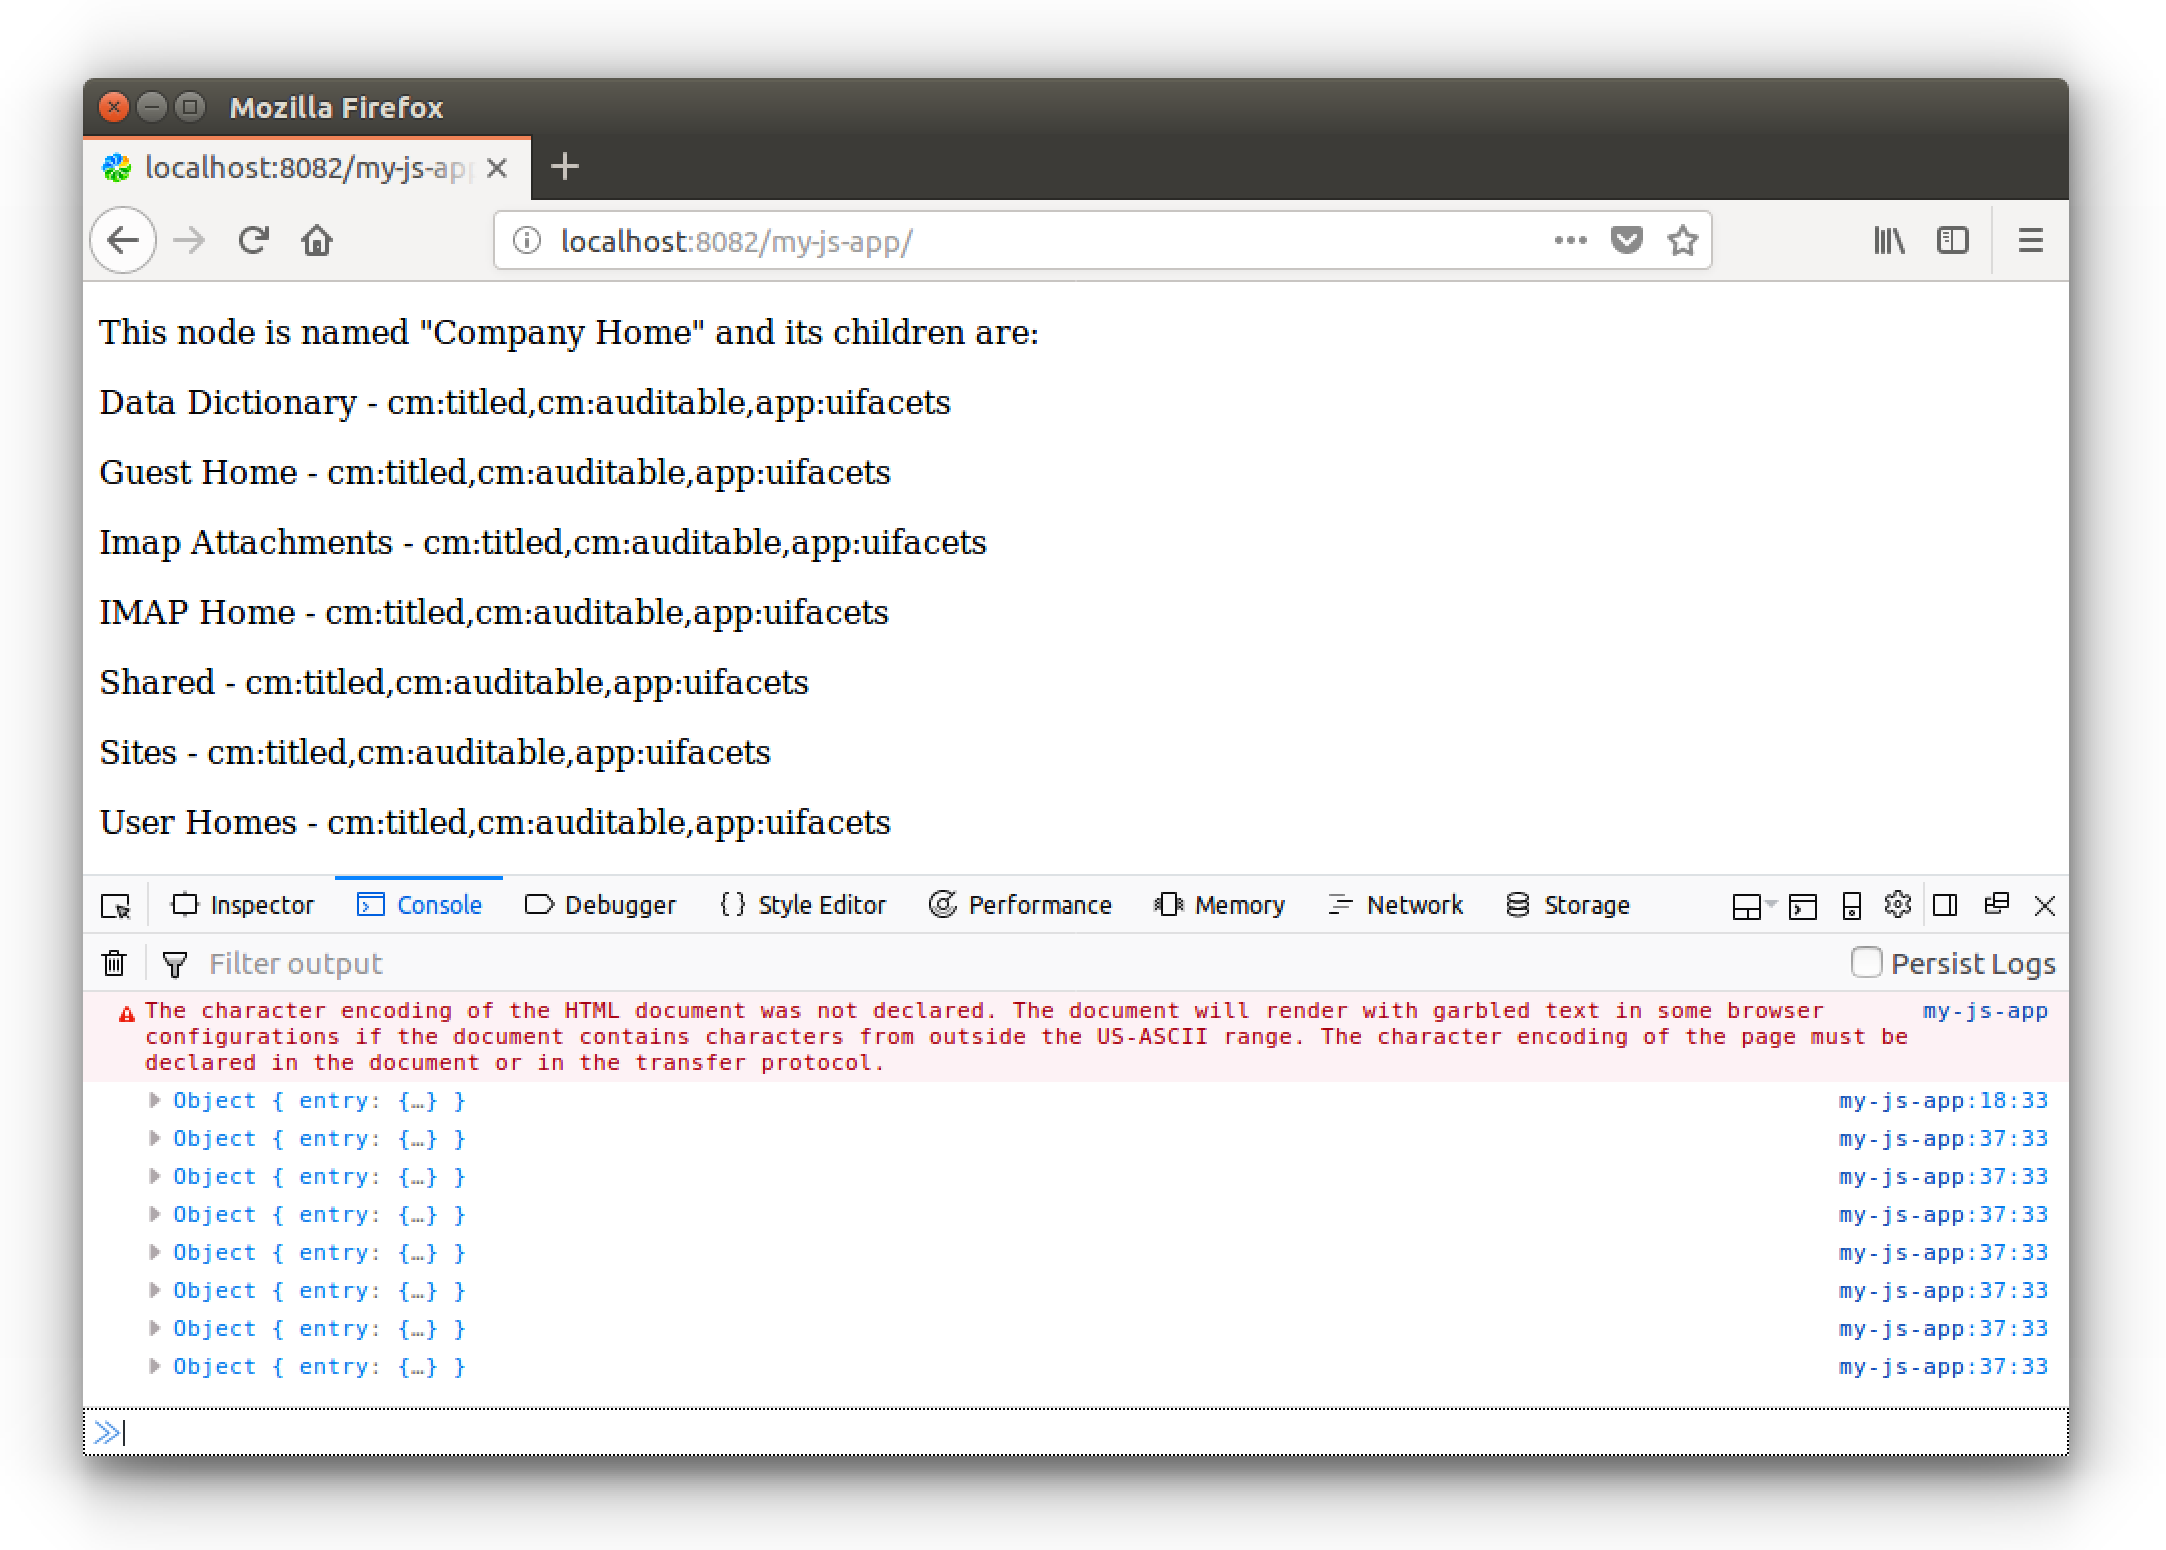2166x1550 pixels.
Task: Enable the Persist Logs checkbox
Action: pyautogui.click(x=1866, y=962)
